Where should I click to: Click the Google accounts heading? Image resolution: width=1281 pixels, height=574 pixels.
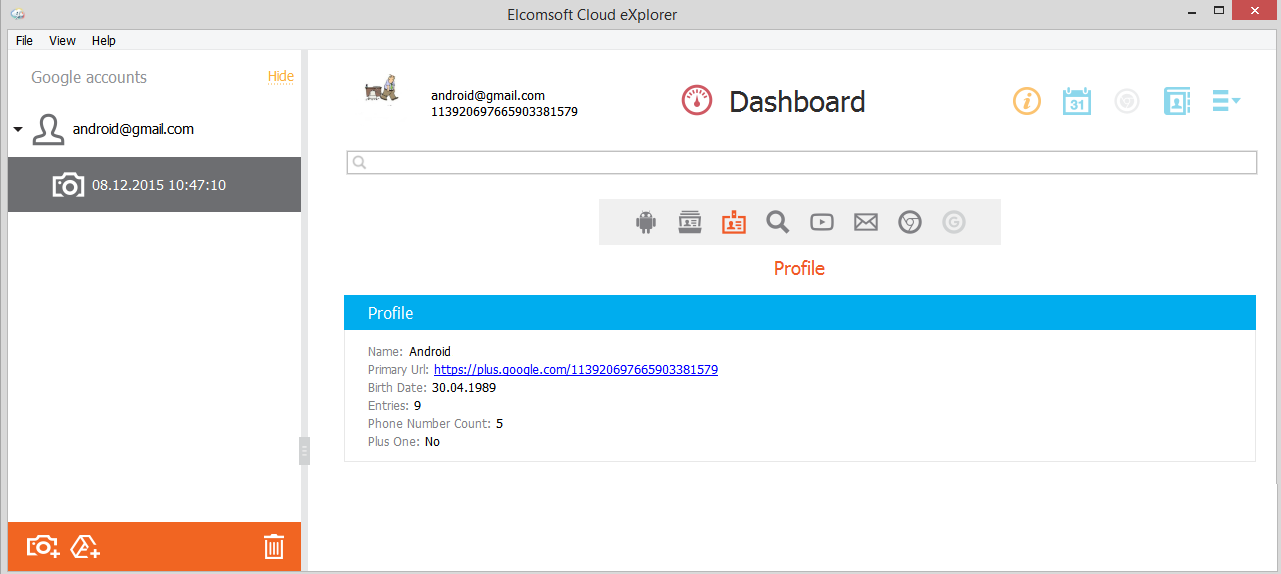point(89,77)
